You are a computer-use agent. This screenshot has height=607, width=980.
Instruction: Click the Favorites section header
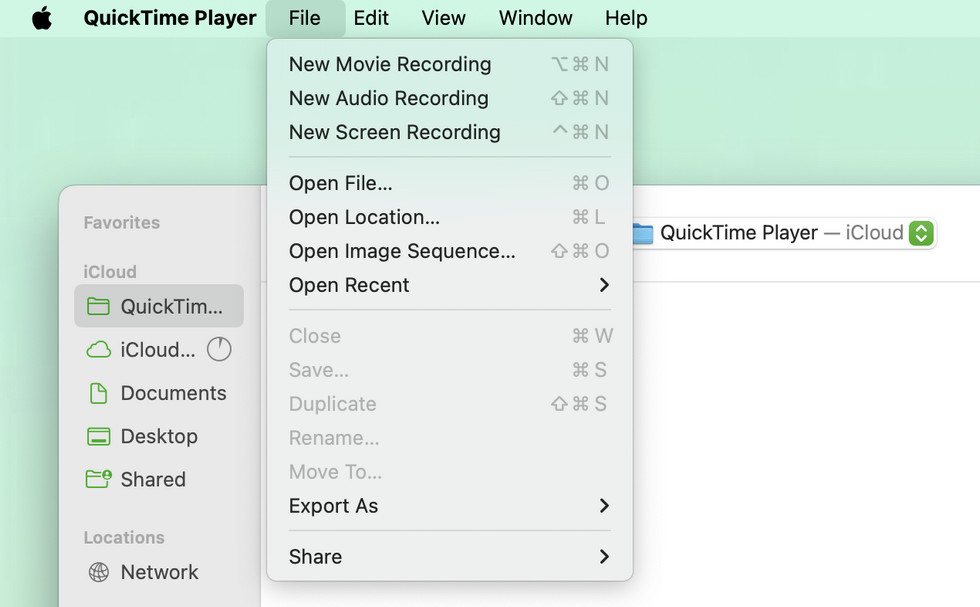point(122,223)
